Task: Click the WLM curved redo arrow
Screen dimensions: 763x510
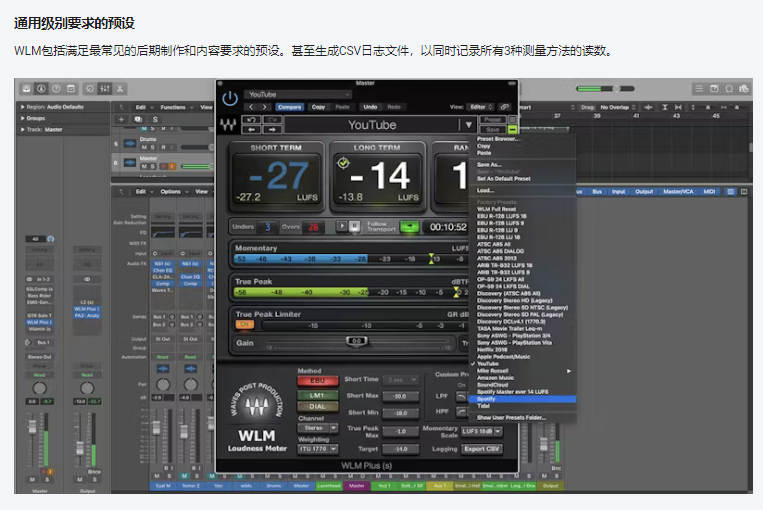Action: pos(272,120)
